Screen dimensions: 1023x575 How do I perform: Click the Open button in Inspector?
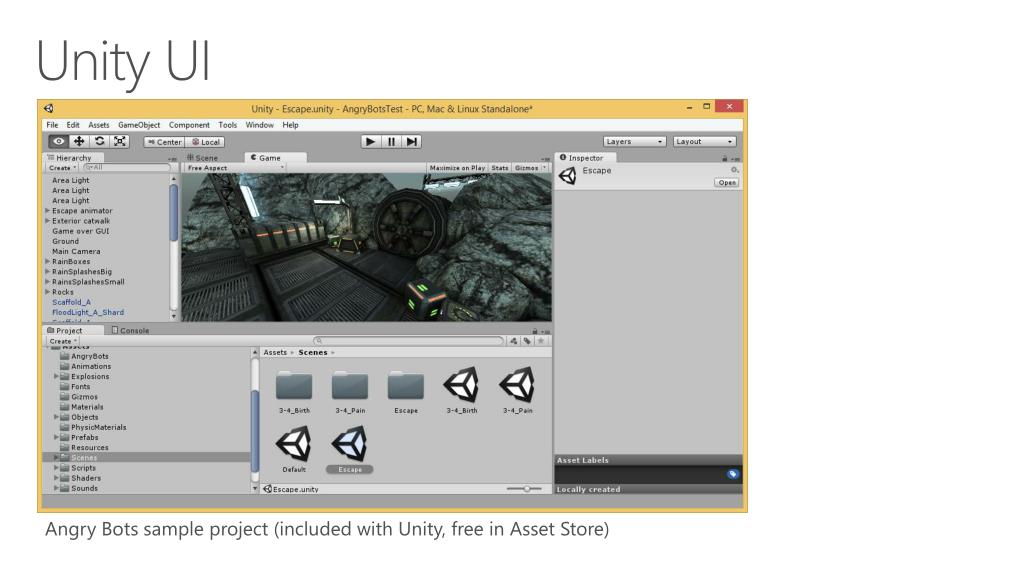(727, 183)
